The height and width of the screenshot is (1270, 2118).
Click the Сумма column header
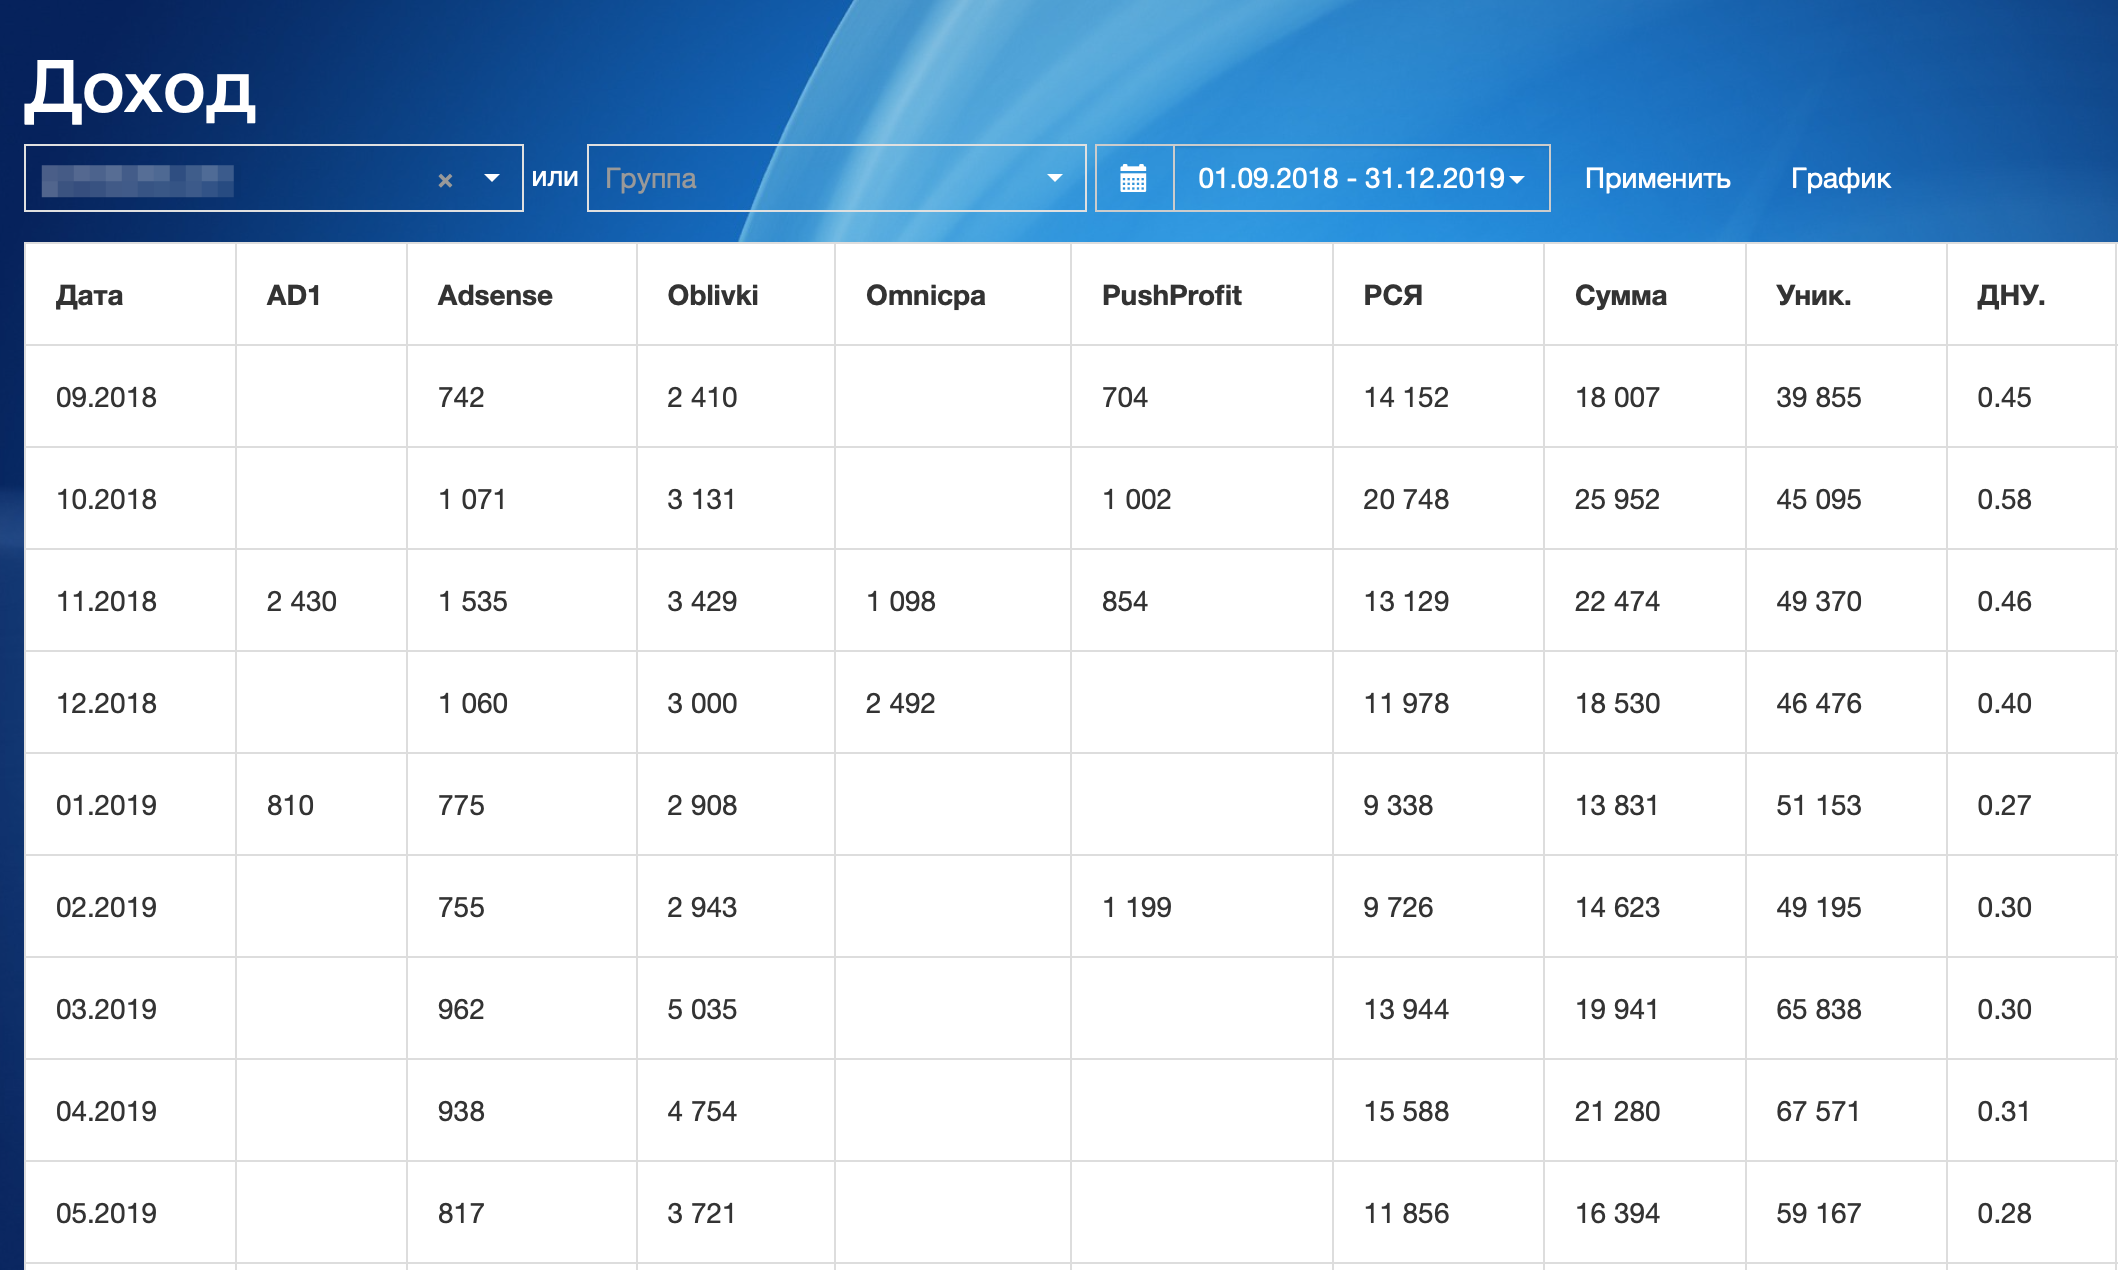pyautogui.click(x=1620, y=296)
